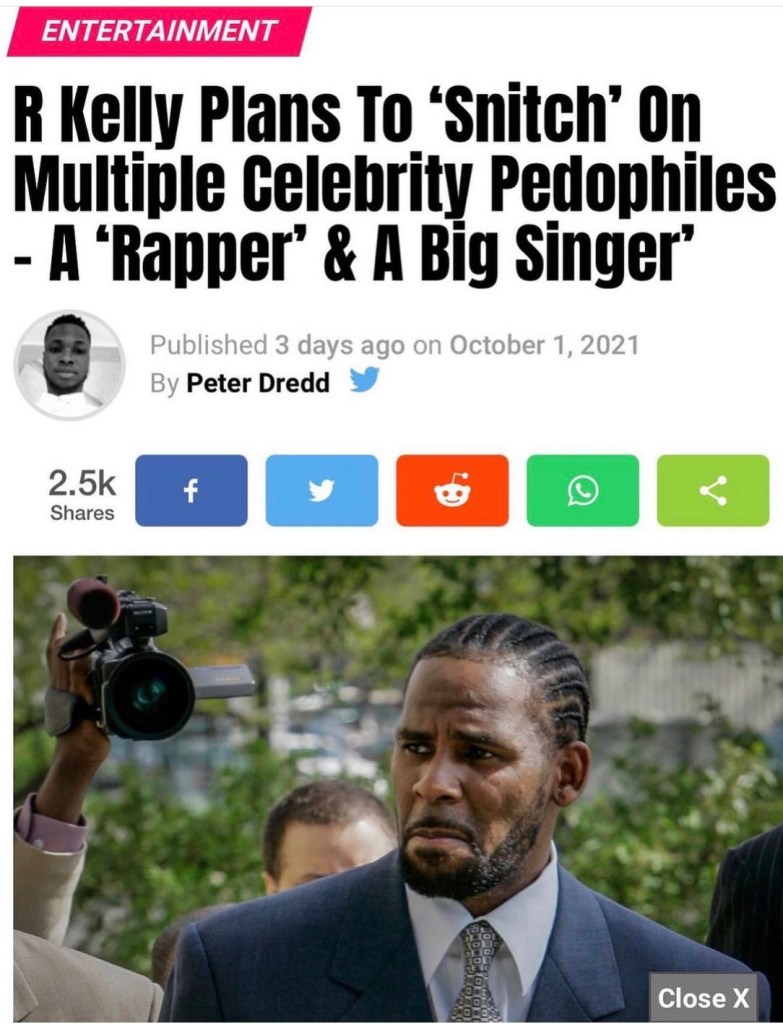Click the "By" label before the author name
Image resolution: width=783 pixels, height=1024 pixels.
coord(165,383)
